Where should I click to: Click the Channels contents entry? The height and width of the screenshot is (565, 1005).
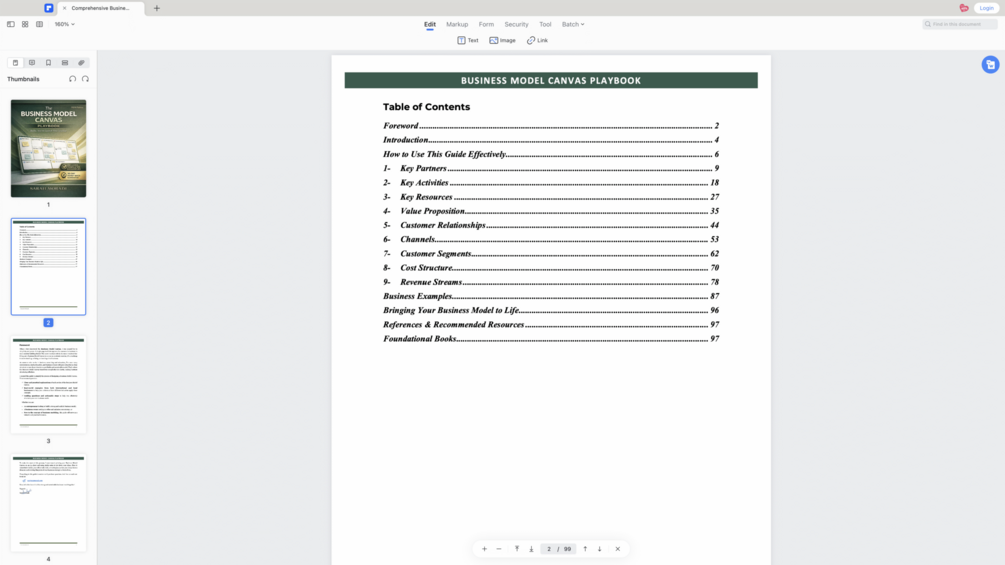[551, 239]
